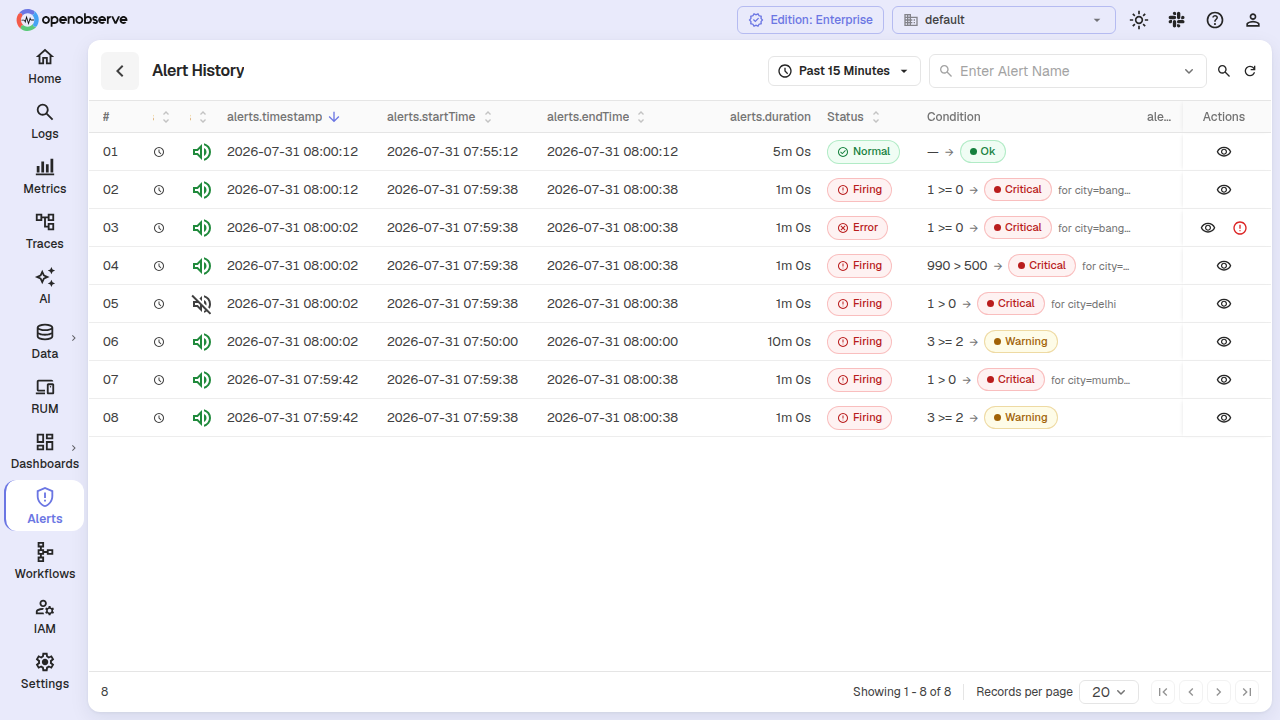The height and width of the screenshot is (720, 1280).
Task: Open AI in the sidebar
Action: [x=45, y=287]
